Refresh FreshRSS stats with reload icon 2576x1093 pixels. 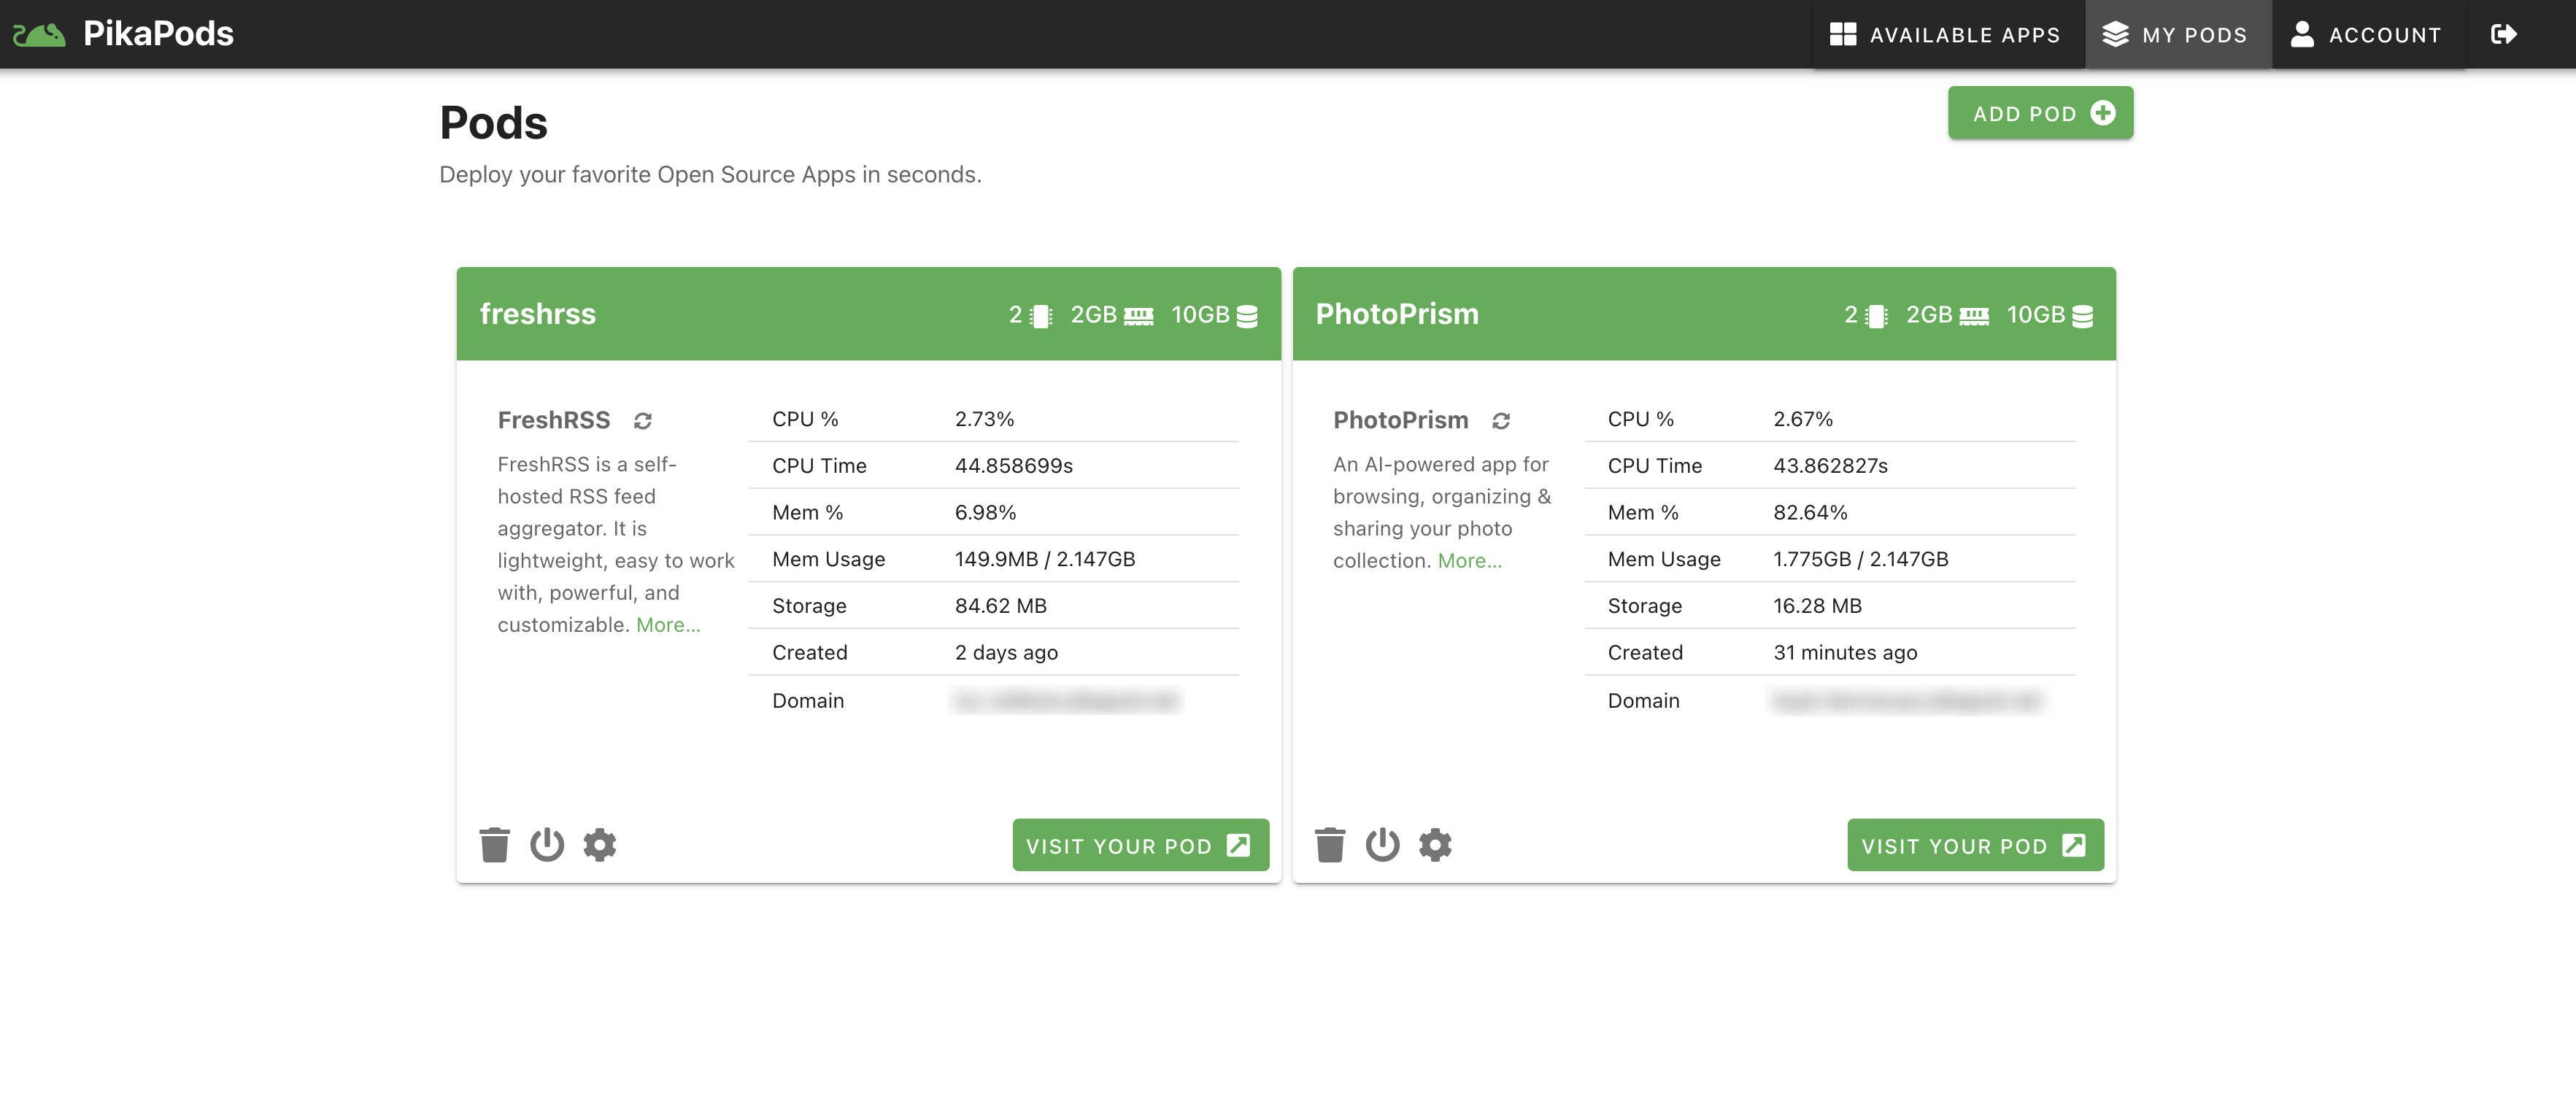(x=643, y=421)
